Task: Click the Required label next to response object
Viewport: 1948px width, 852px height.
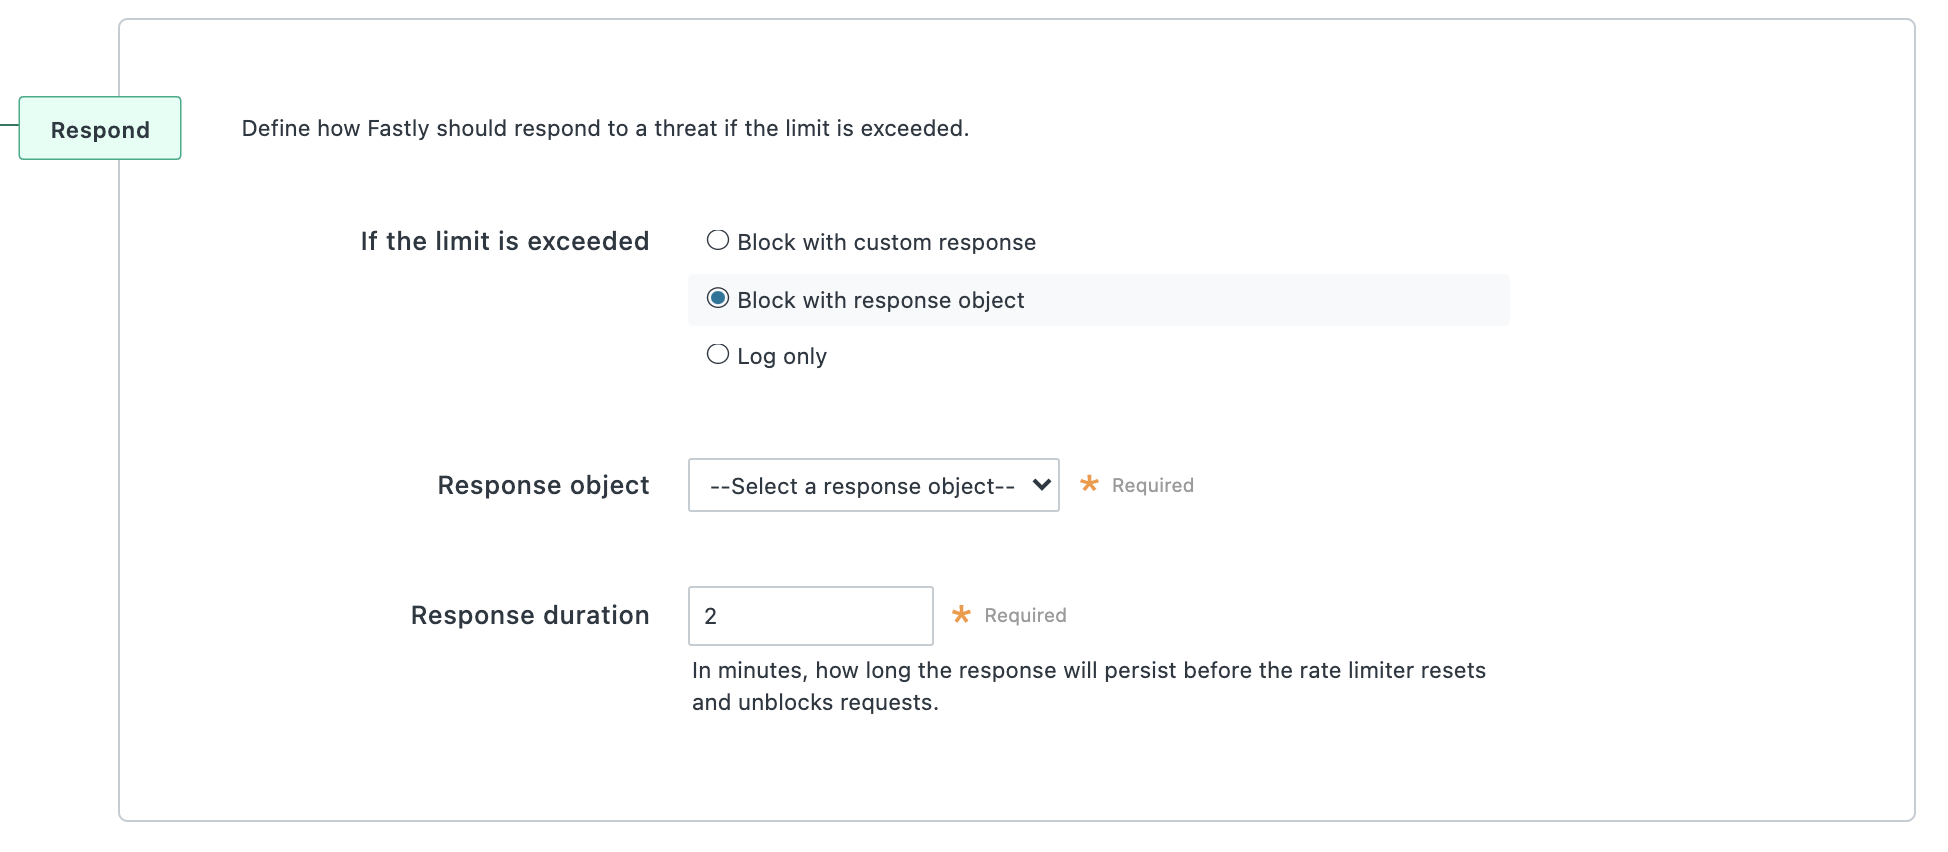Action: tap(1151, 485)
